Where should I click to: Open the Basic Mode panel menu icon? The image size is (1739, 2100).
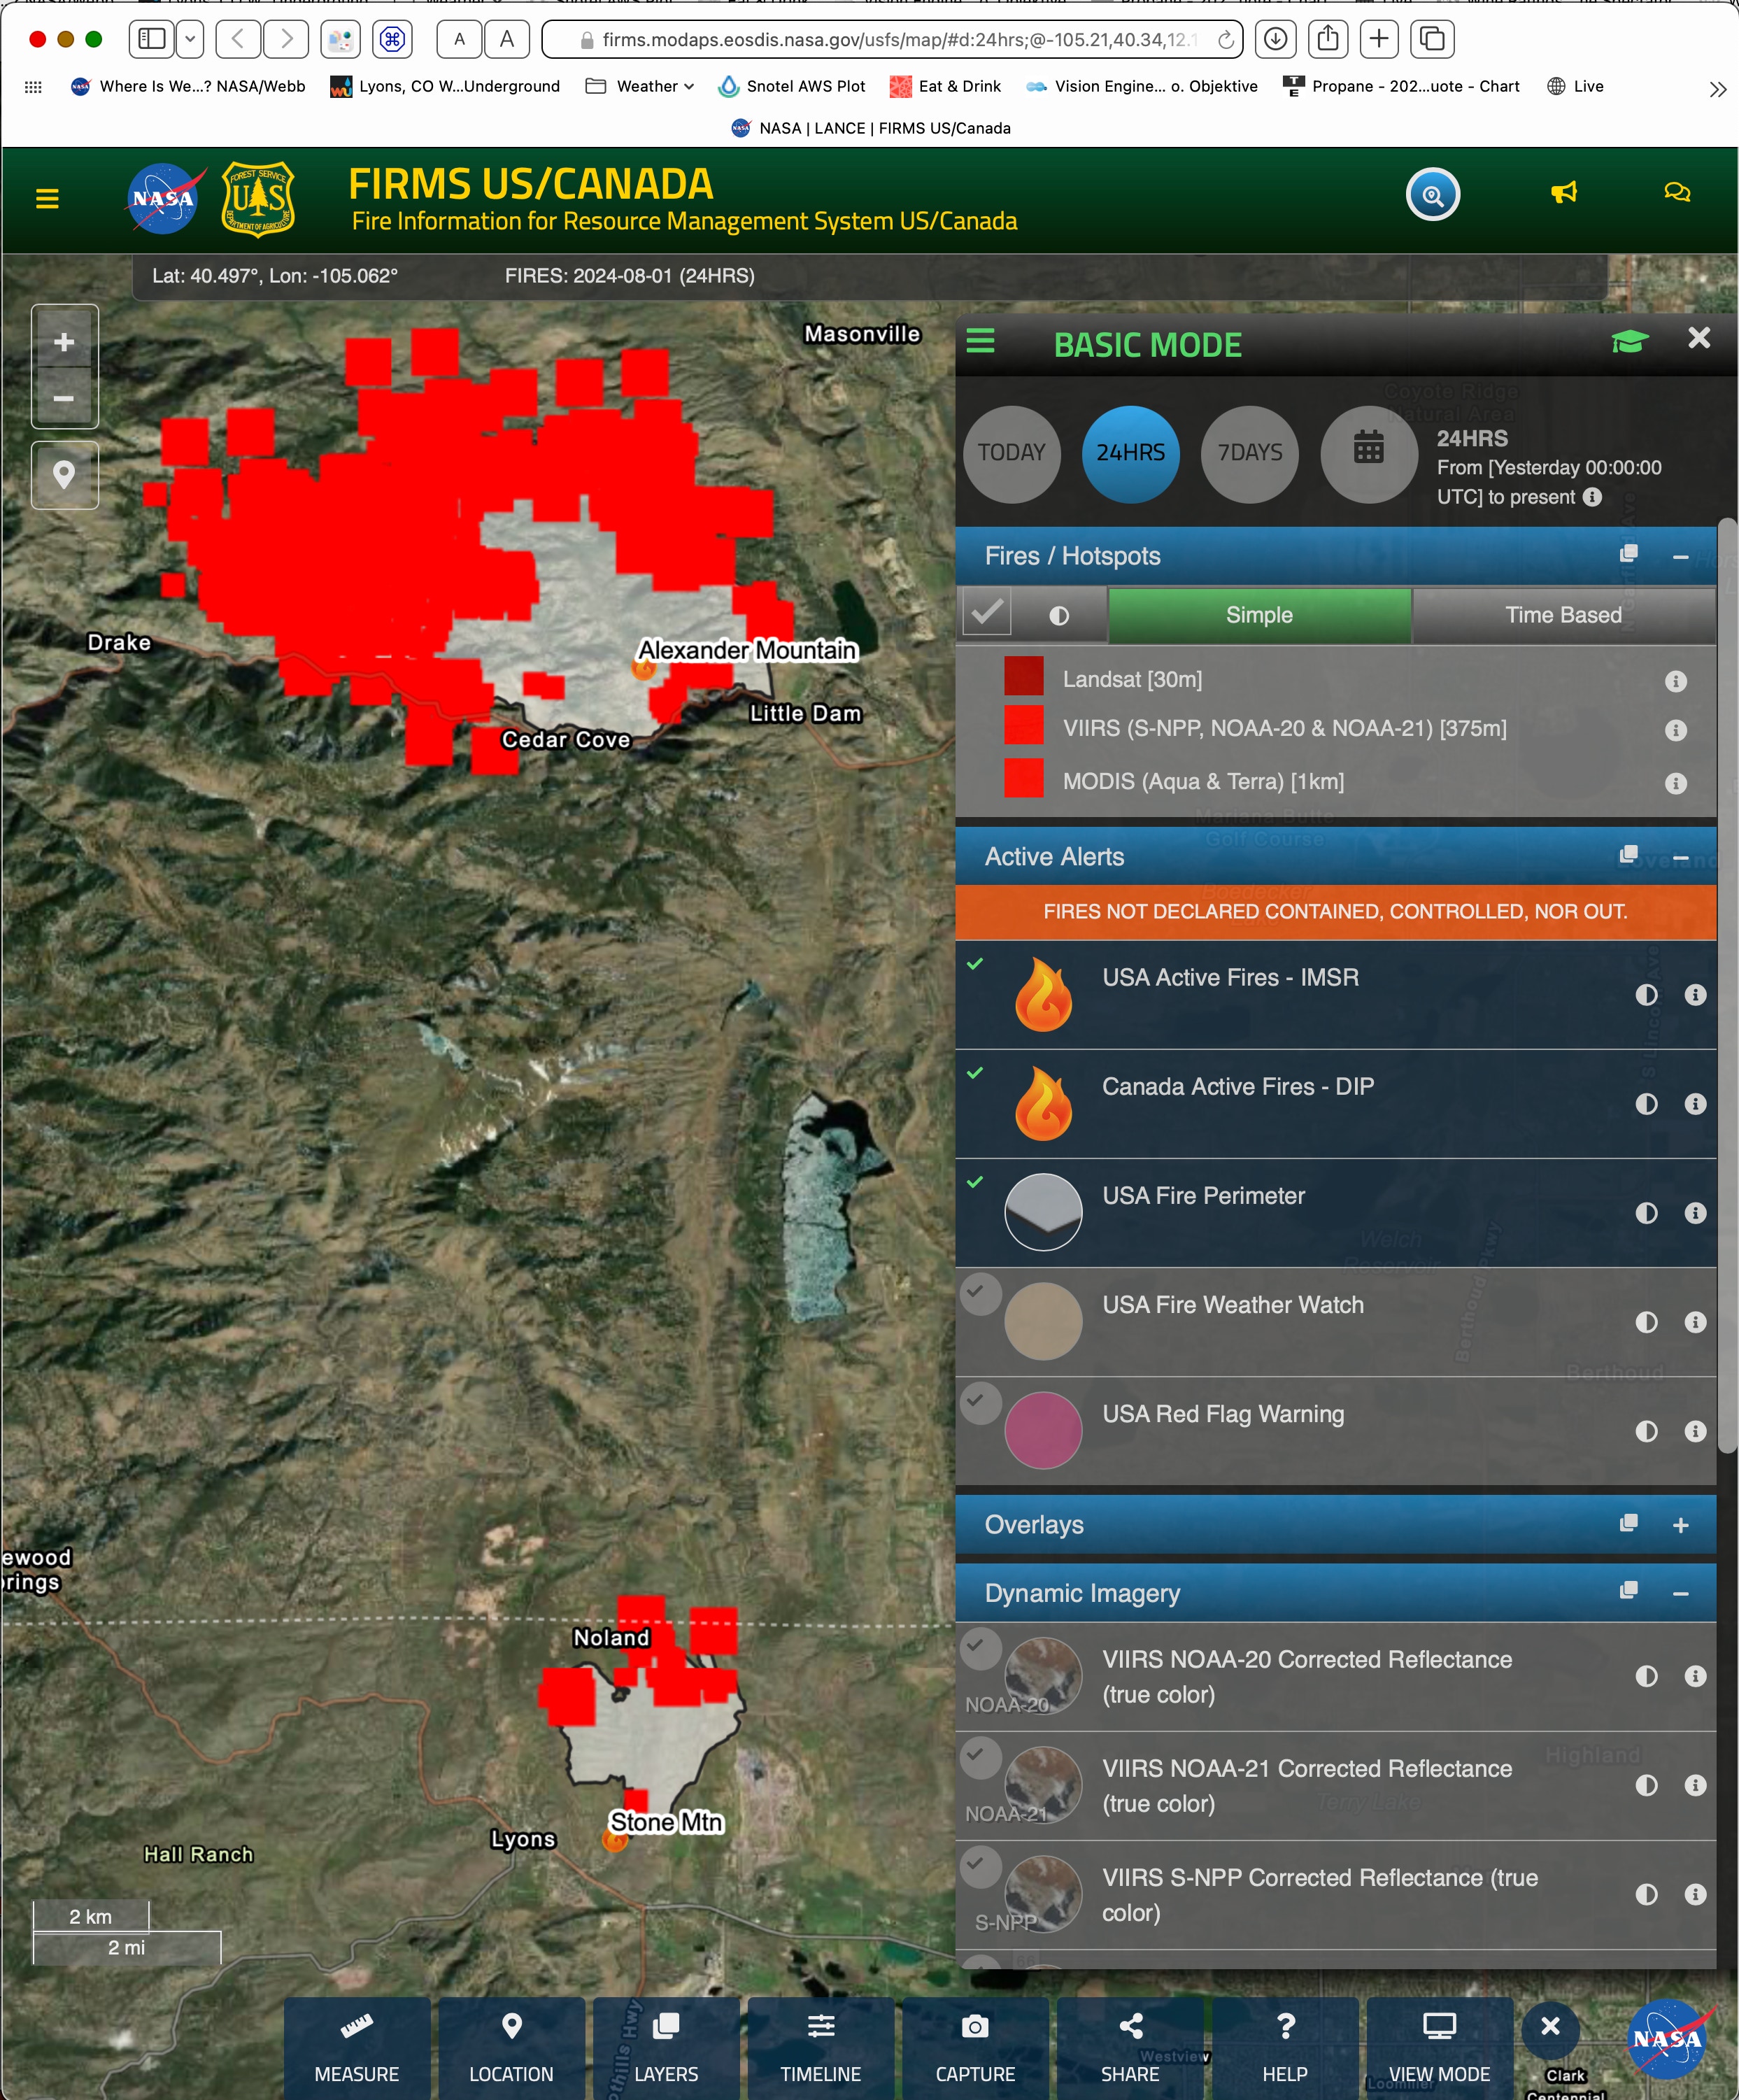point(980,342)
